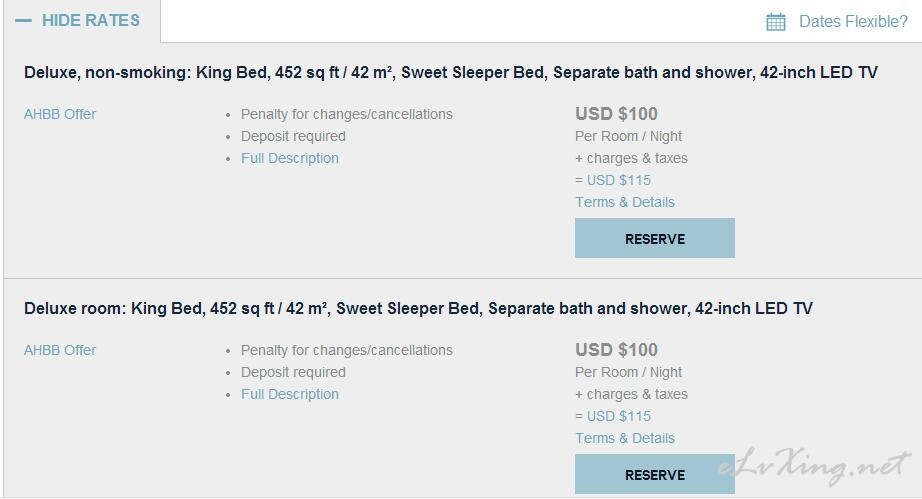Click USD $100 rate of second Deluxe room
The height and width of the screenshot is (499, 922).
point(616,350)
